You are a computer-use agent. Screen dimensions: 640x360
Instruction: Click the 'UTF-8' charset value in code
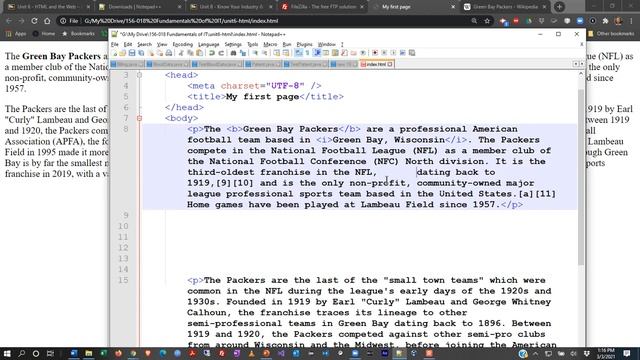point(285,86)
